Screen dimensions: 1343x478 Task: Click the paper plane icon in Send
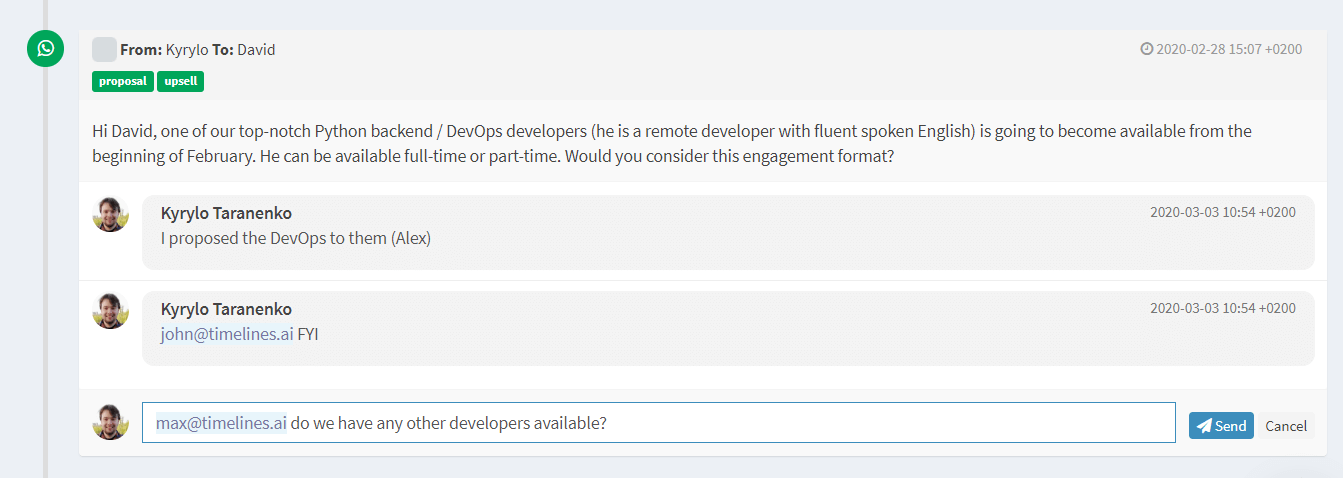pyautogui.click(x=1204, y=425)
